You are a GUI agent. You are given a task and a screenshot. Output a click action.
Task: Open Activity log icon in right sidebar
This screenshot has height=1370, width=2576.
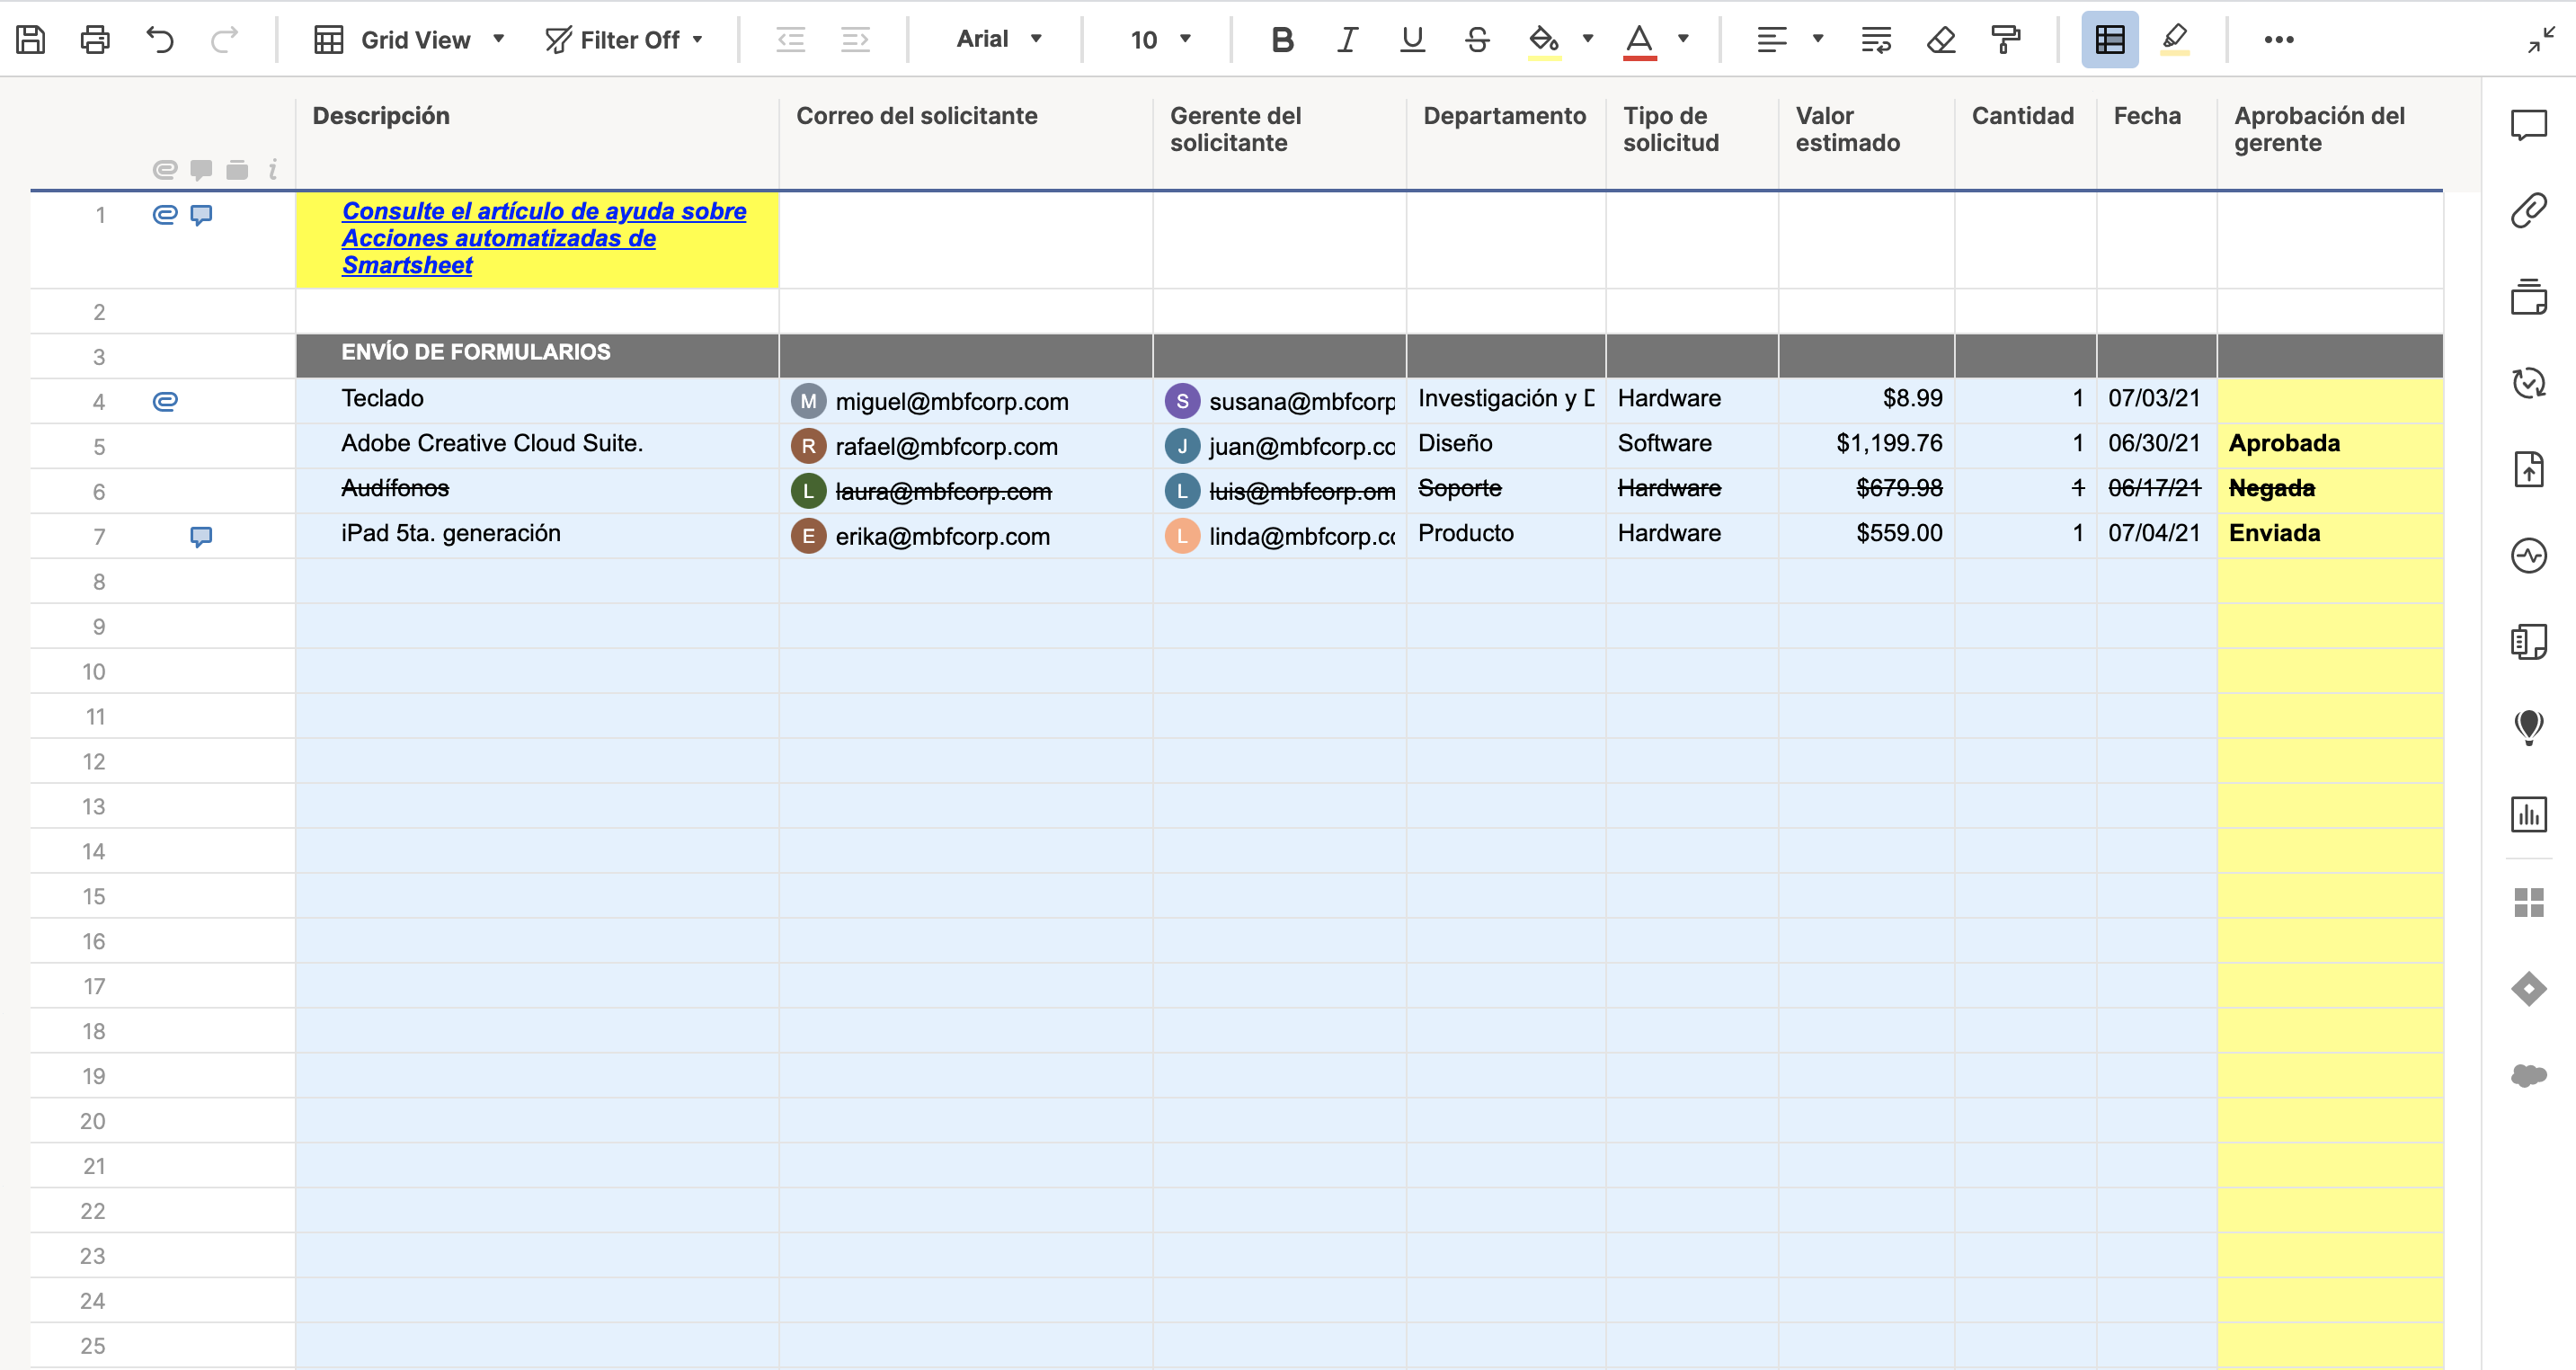(x=2528, y=555)
